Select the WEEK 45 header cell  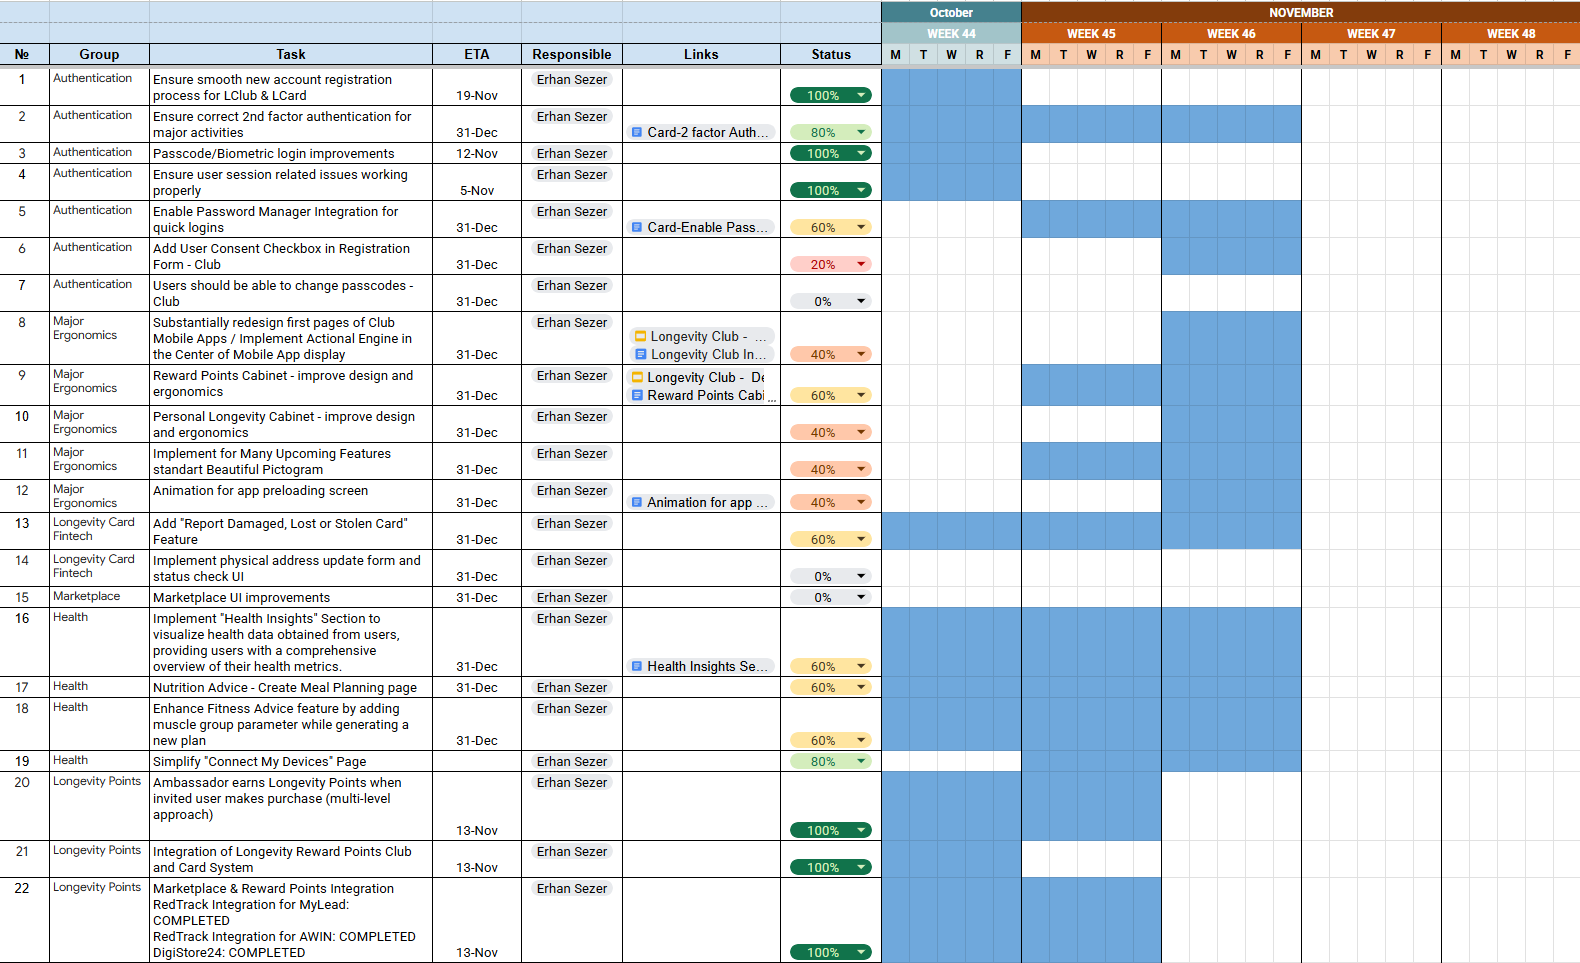point(1091,33)
